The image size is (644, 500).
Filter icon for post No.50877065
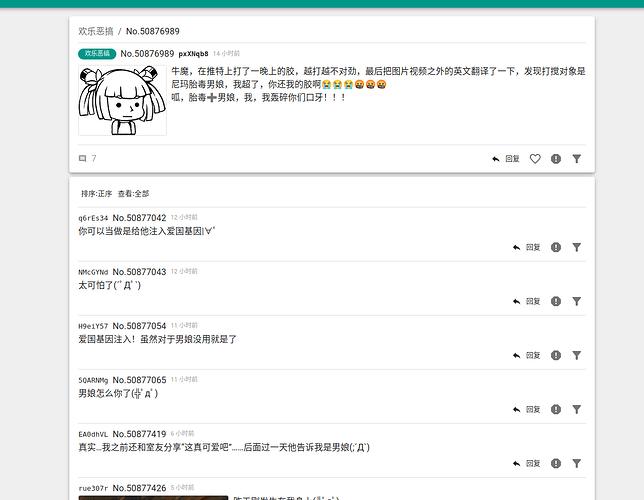(x=577, y=409)
